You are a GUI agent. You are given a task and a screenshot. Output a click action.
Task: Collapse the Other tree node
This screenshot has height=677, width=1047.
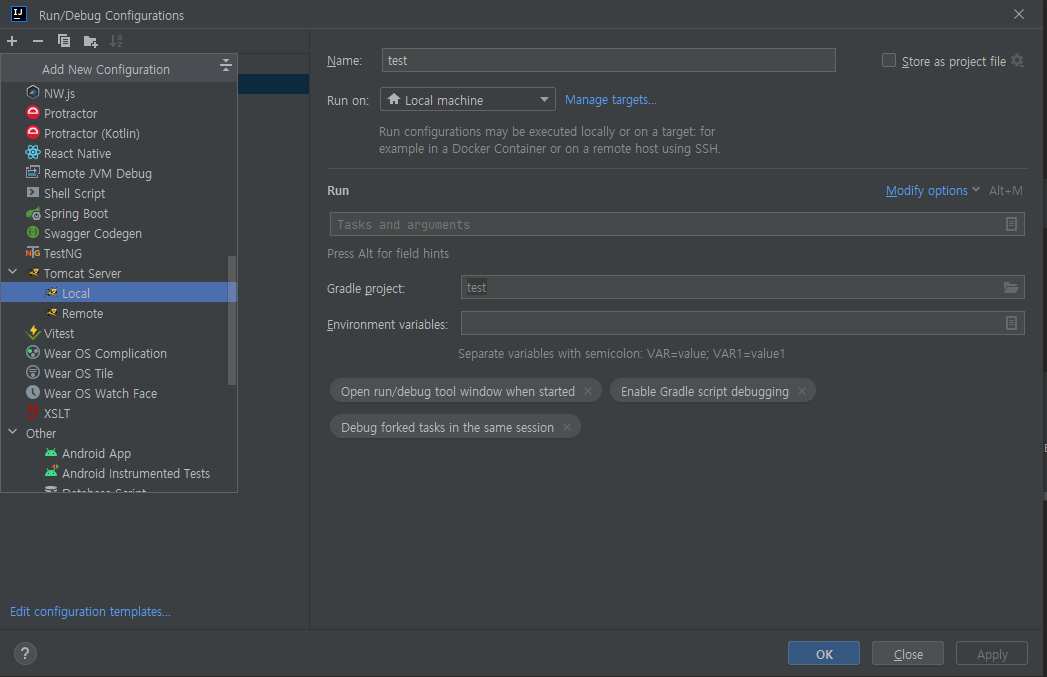(x=13, y=432)
